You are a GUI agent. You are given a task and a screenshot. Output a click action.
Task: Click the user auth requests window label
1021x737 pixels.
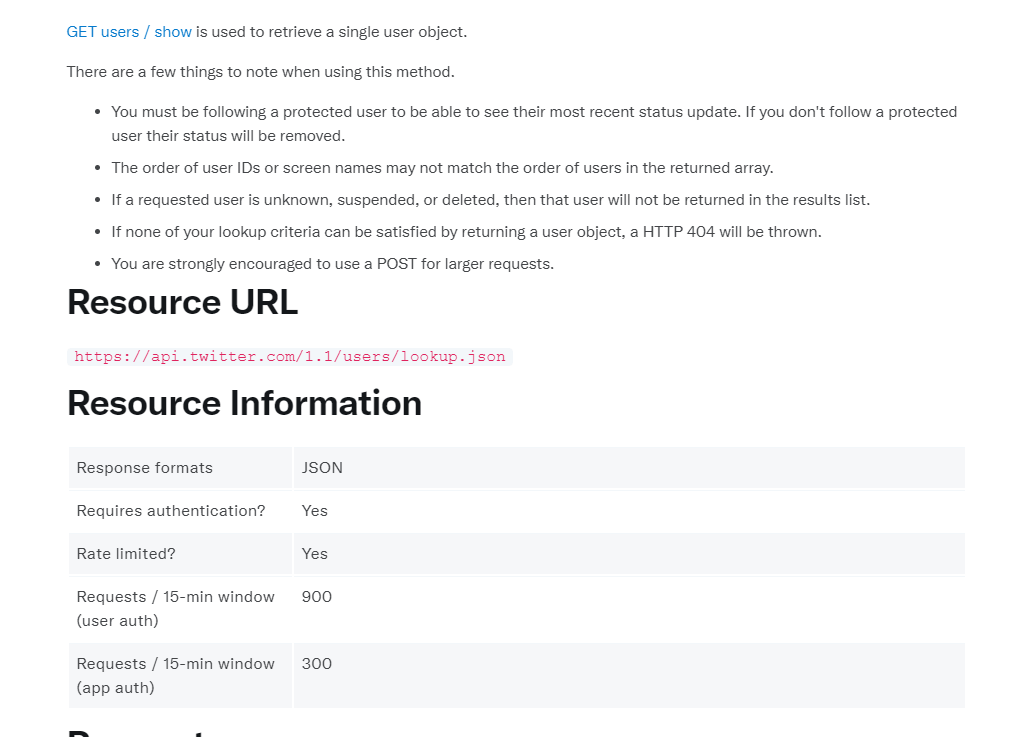[175, 608]
